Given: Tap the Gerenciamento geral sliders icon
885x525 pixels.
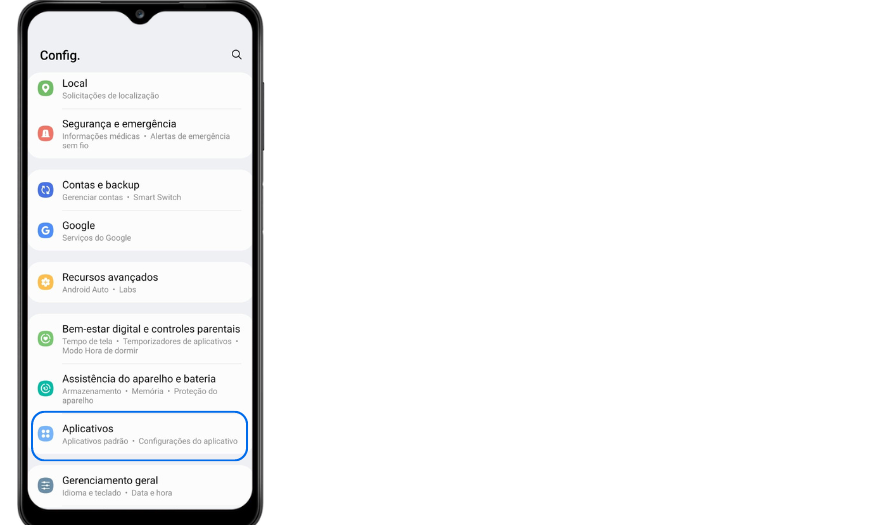Looking at the screenshot, I should tap(46, 485).
